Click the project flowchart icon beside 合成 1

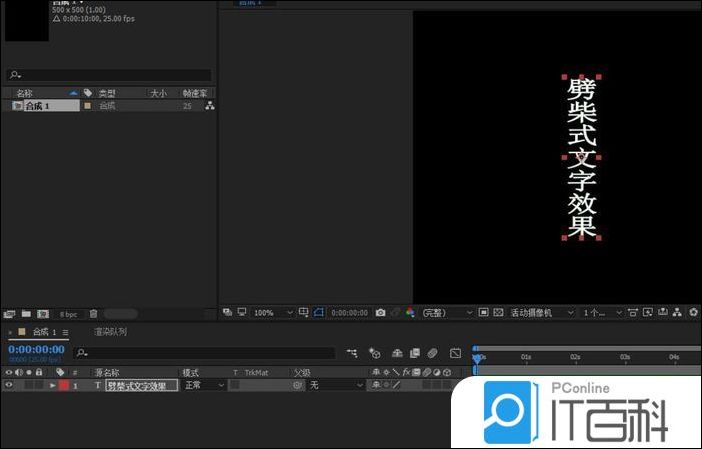[x=209, y=105]
